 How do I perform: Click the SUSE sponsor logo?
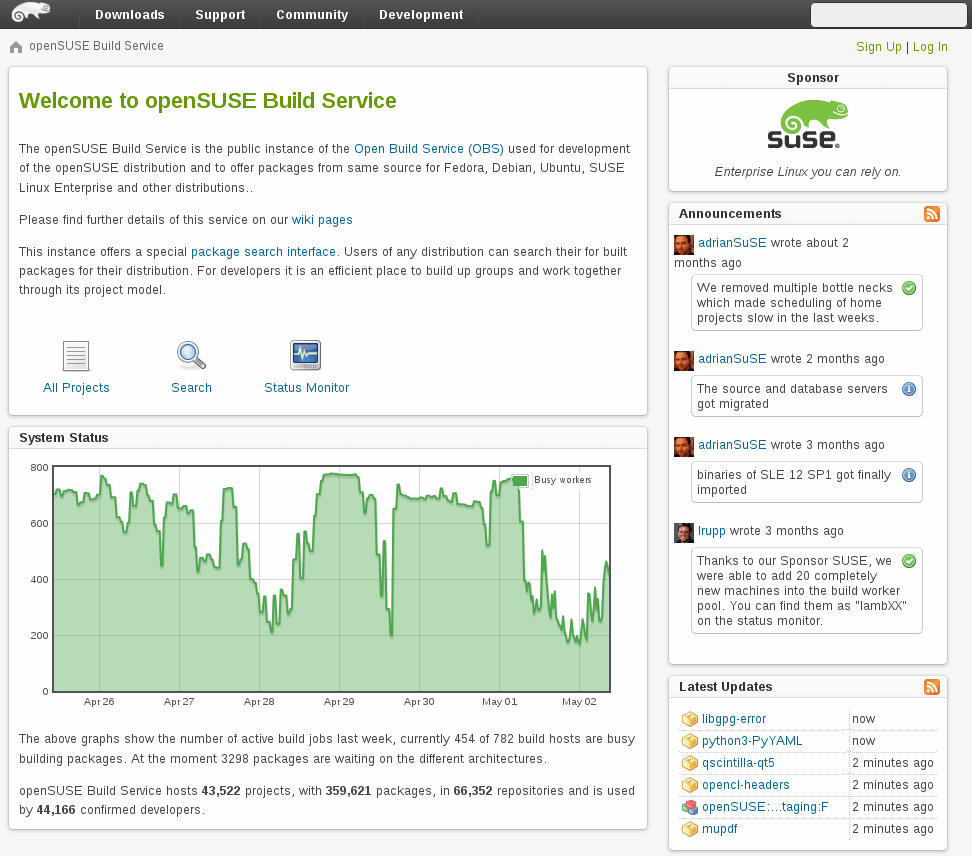808,125
